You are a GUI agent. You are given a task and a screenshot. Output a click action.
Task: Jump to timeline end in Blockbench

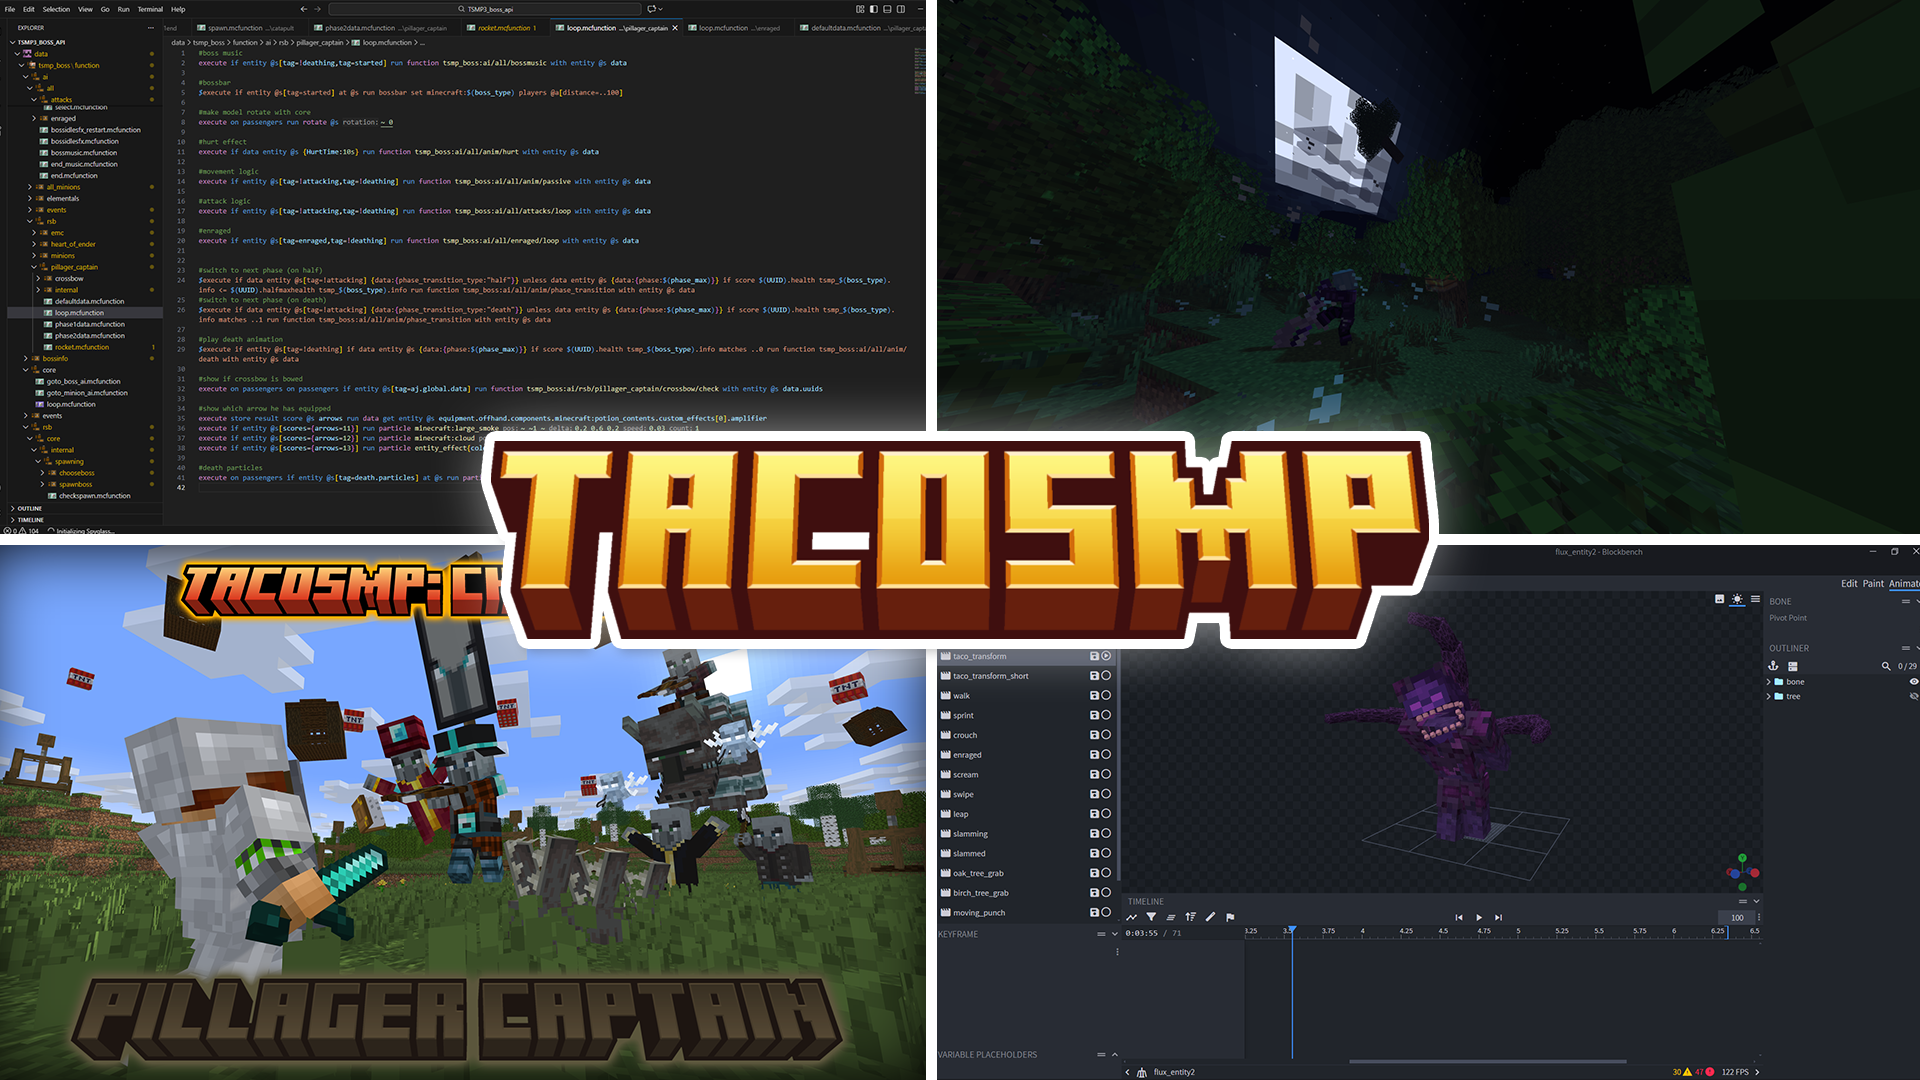(1498, 917)
